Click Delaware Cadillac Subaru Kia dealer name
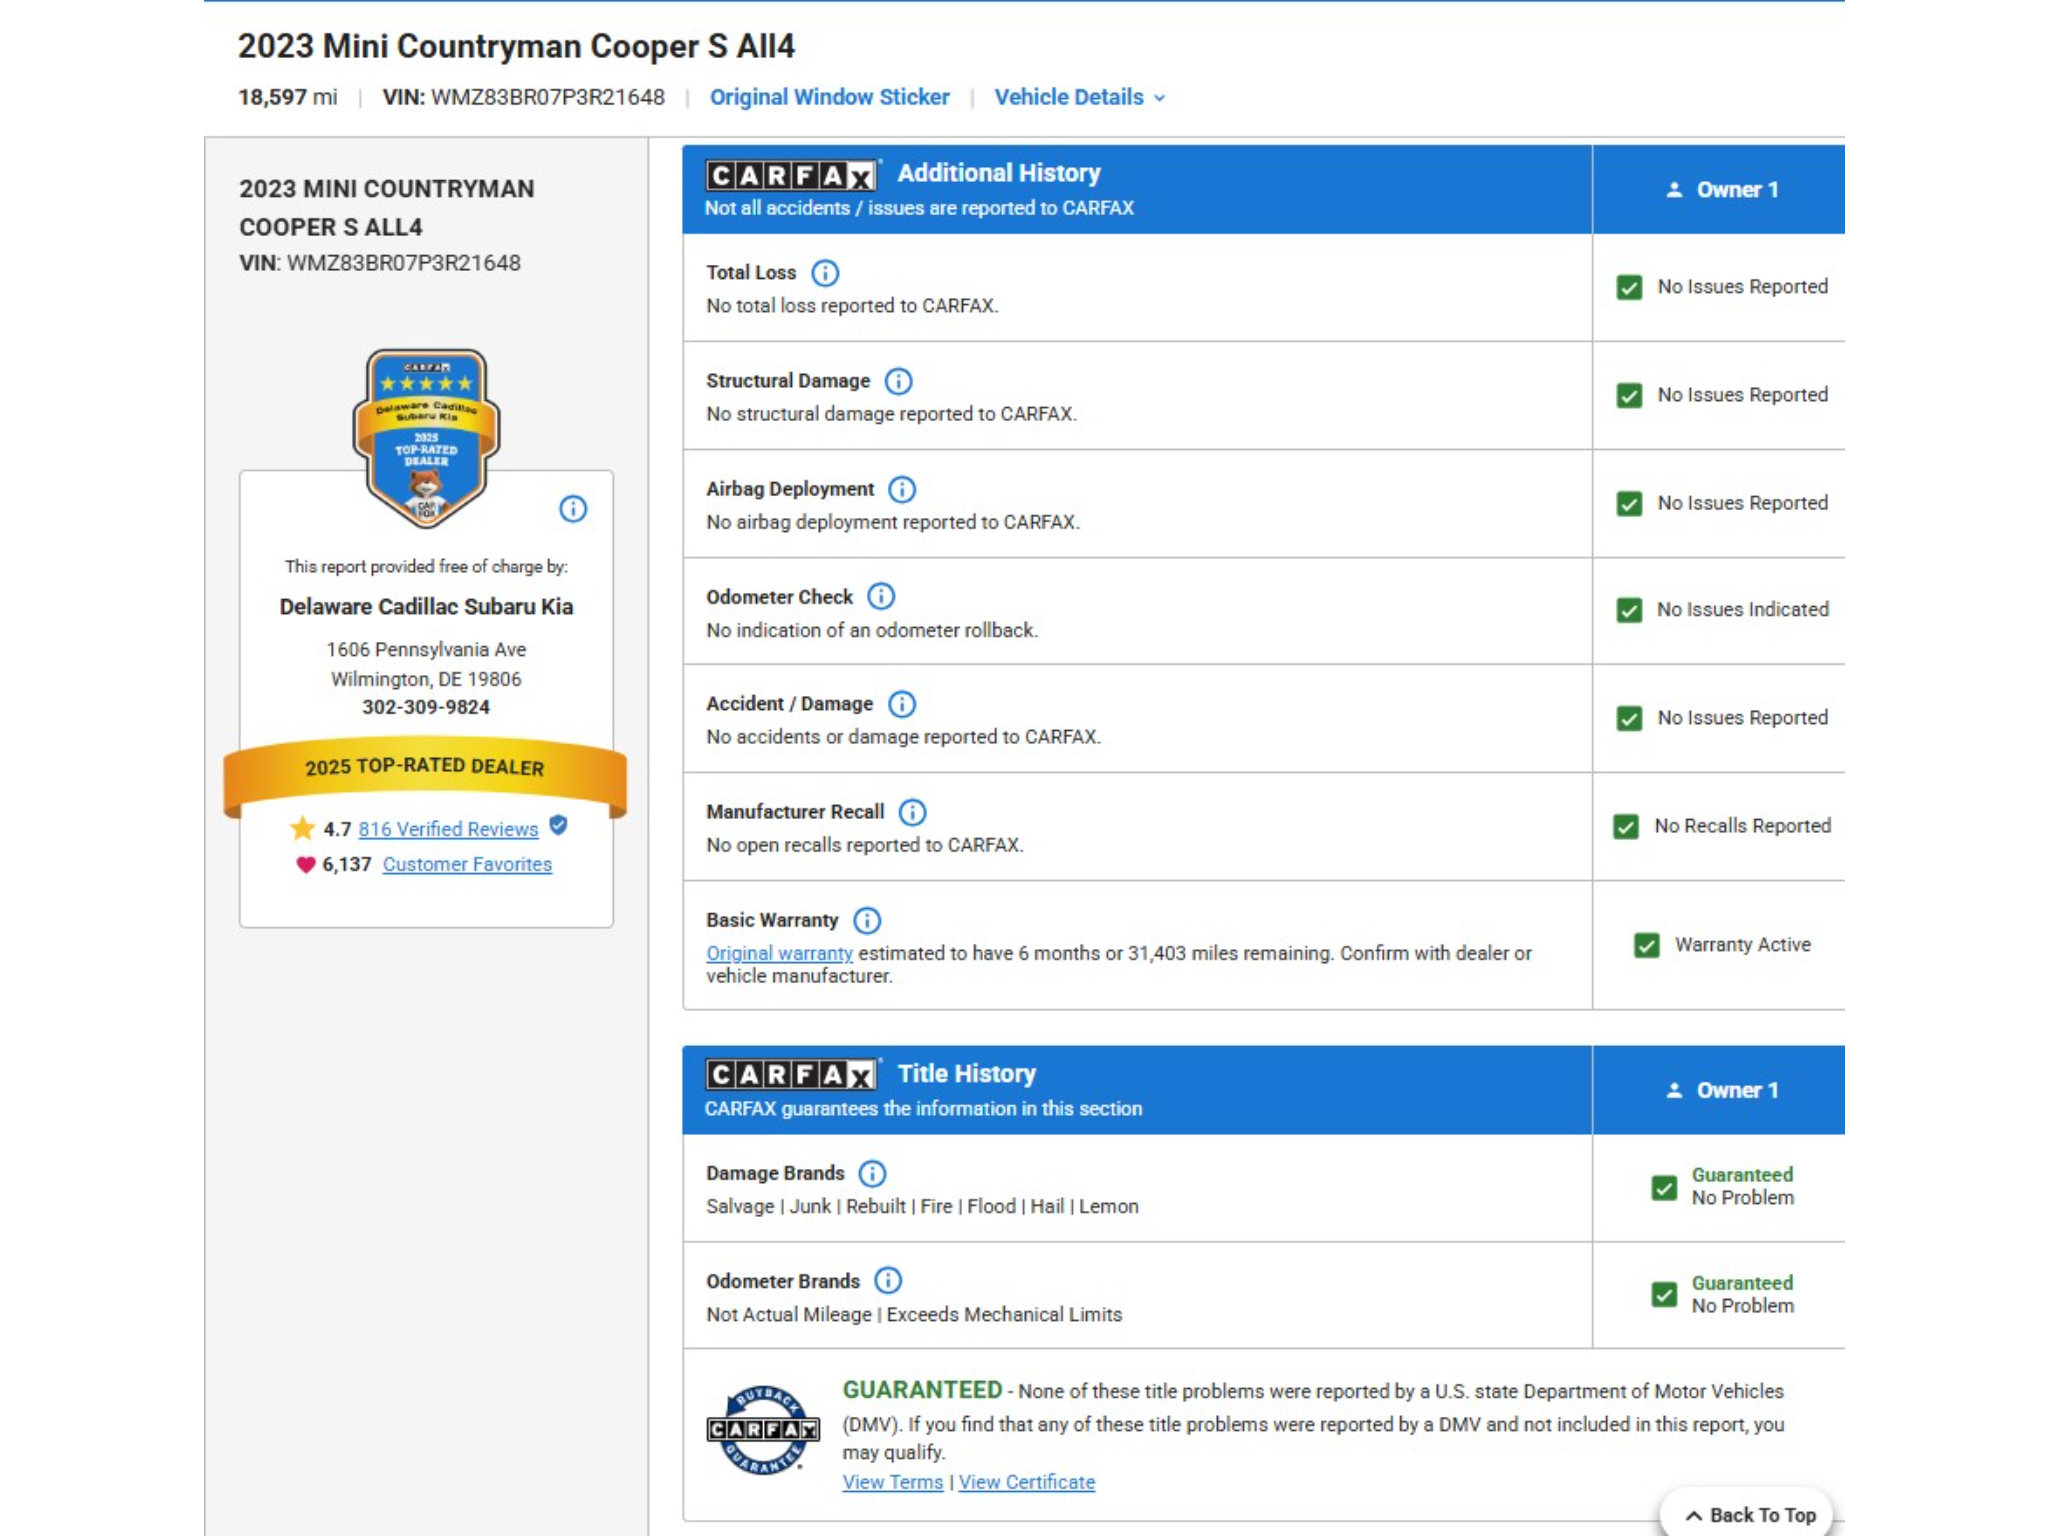Image resolution: width=2048 pixels, height=1536 pixels. [426, 607]
